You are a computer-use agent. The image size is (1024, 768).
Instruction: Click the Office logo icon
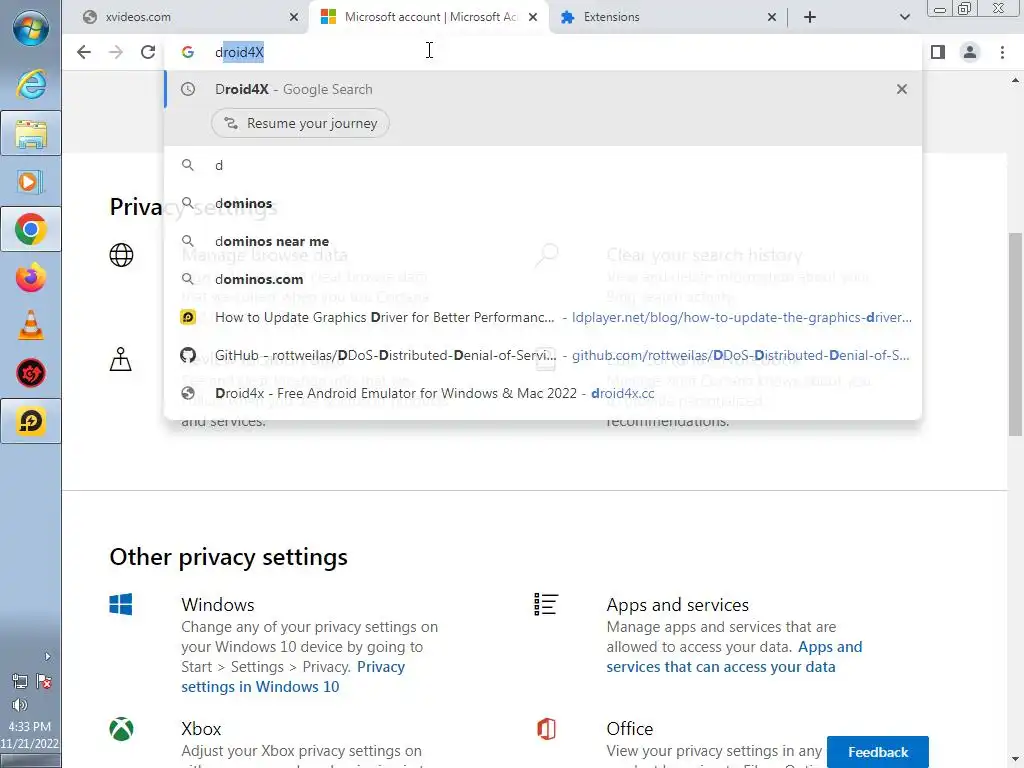546,729
